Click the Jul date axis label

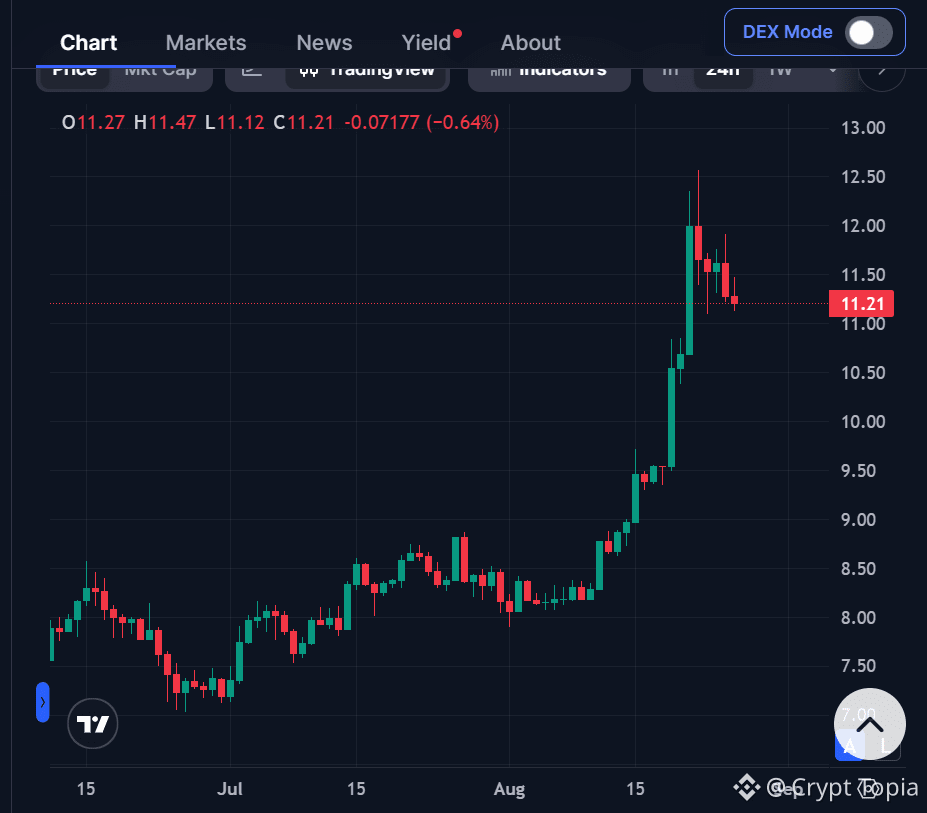pos(229,789)
